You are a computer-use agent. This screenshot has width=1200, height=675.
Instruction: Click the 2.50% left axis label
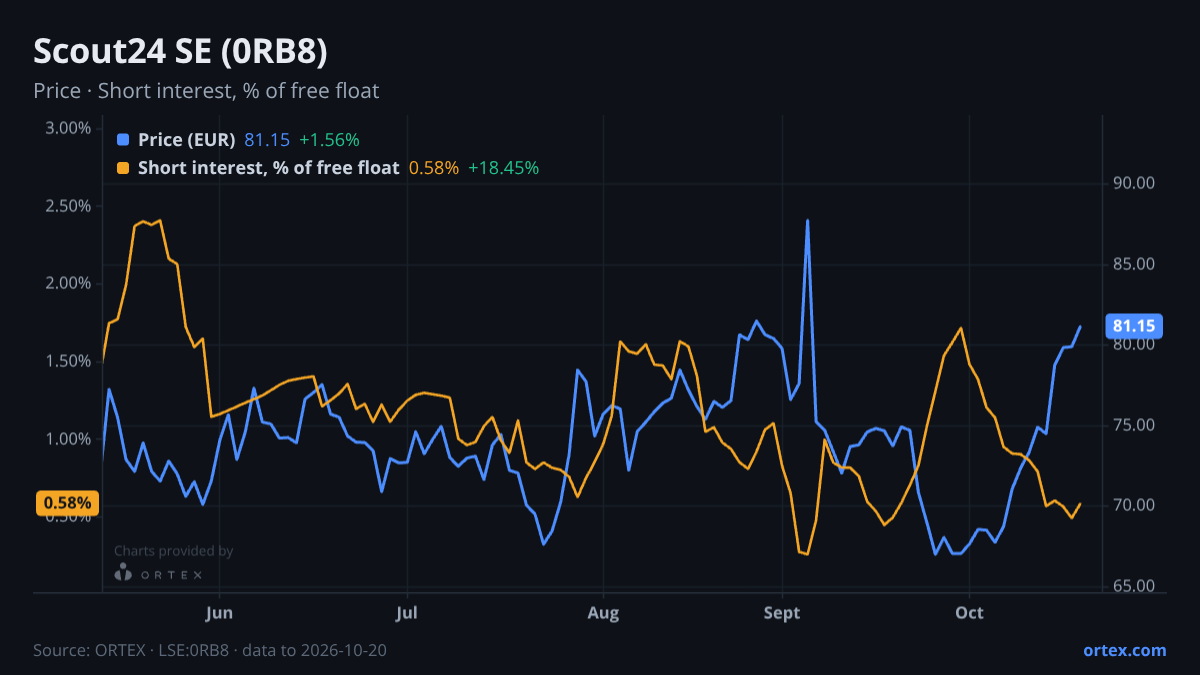click(x=68, y=206)
